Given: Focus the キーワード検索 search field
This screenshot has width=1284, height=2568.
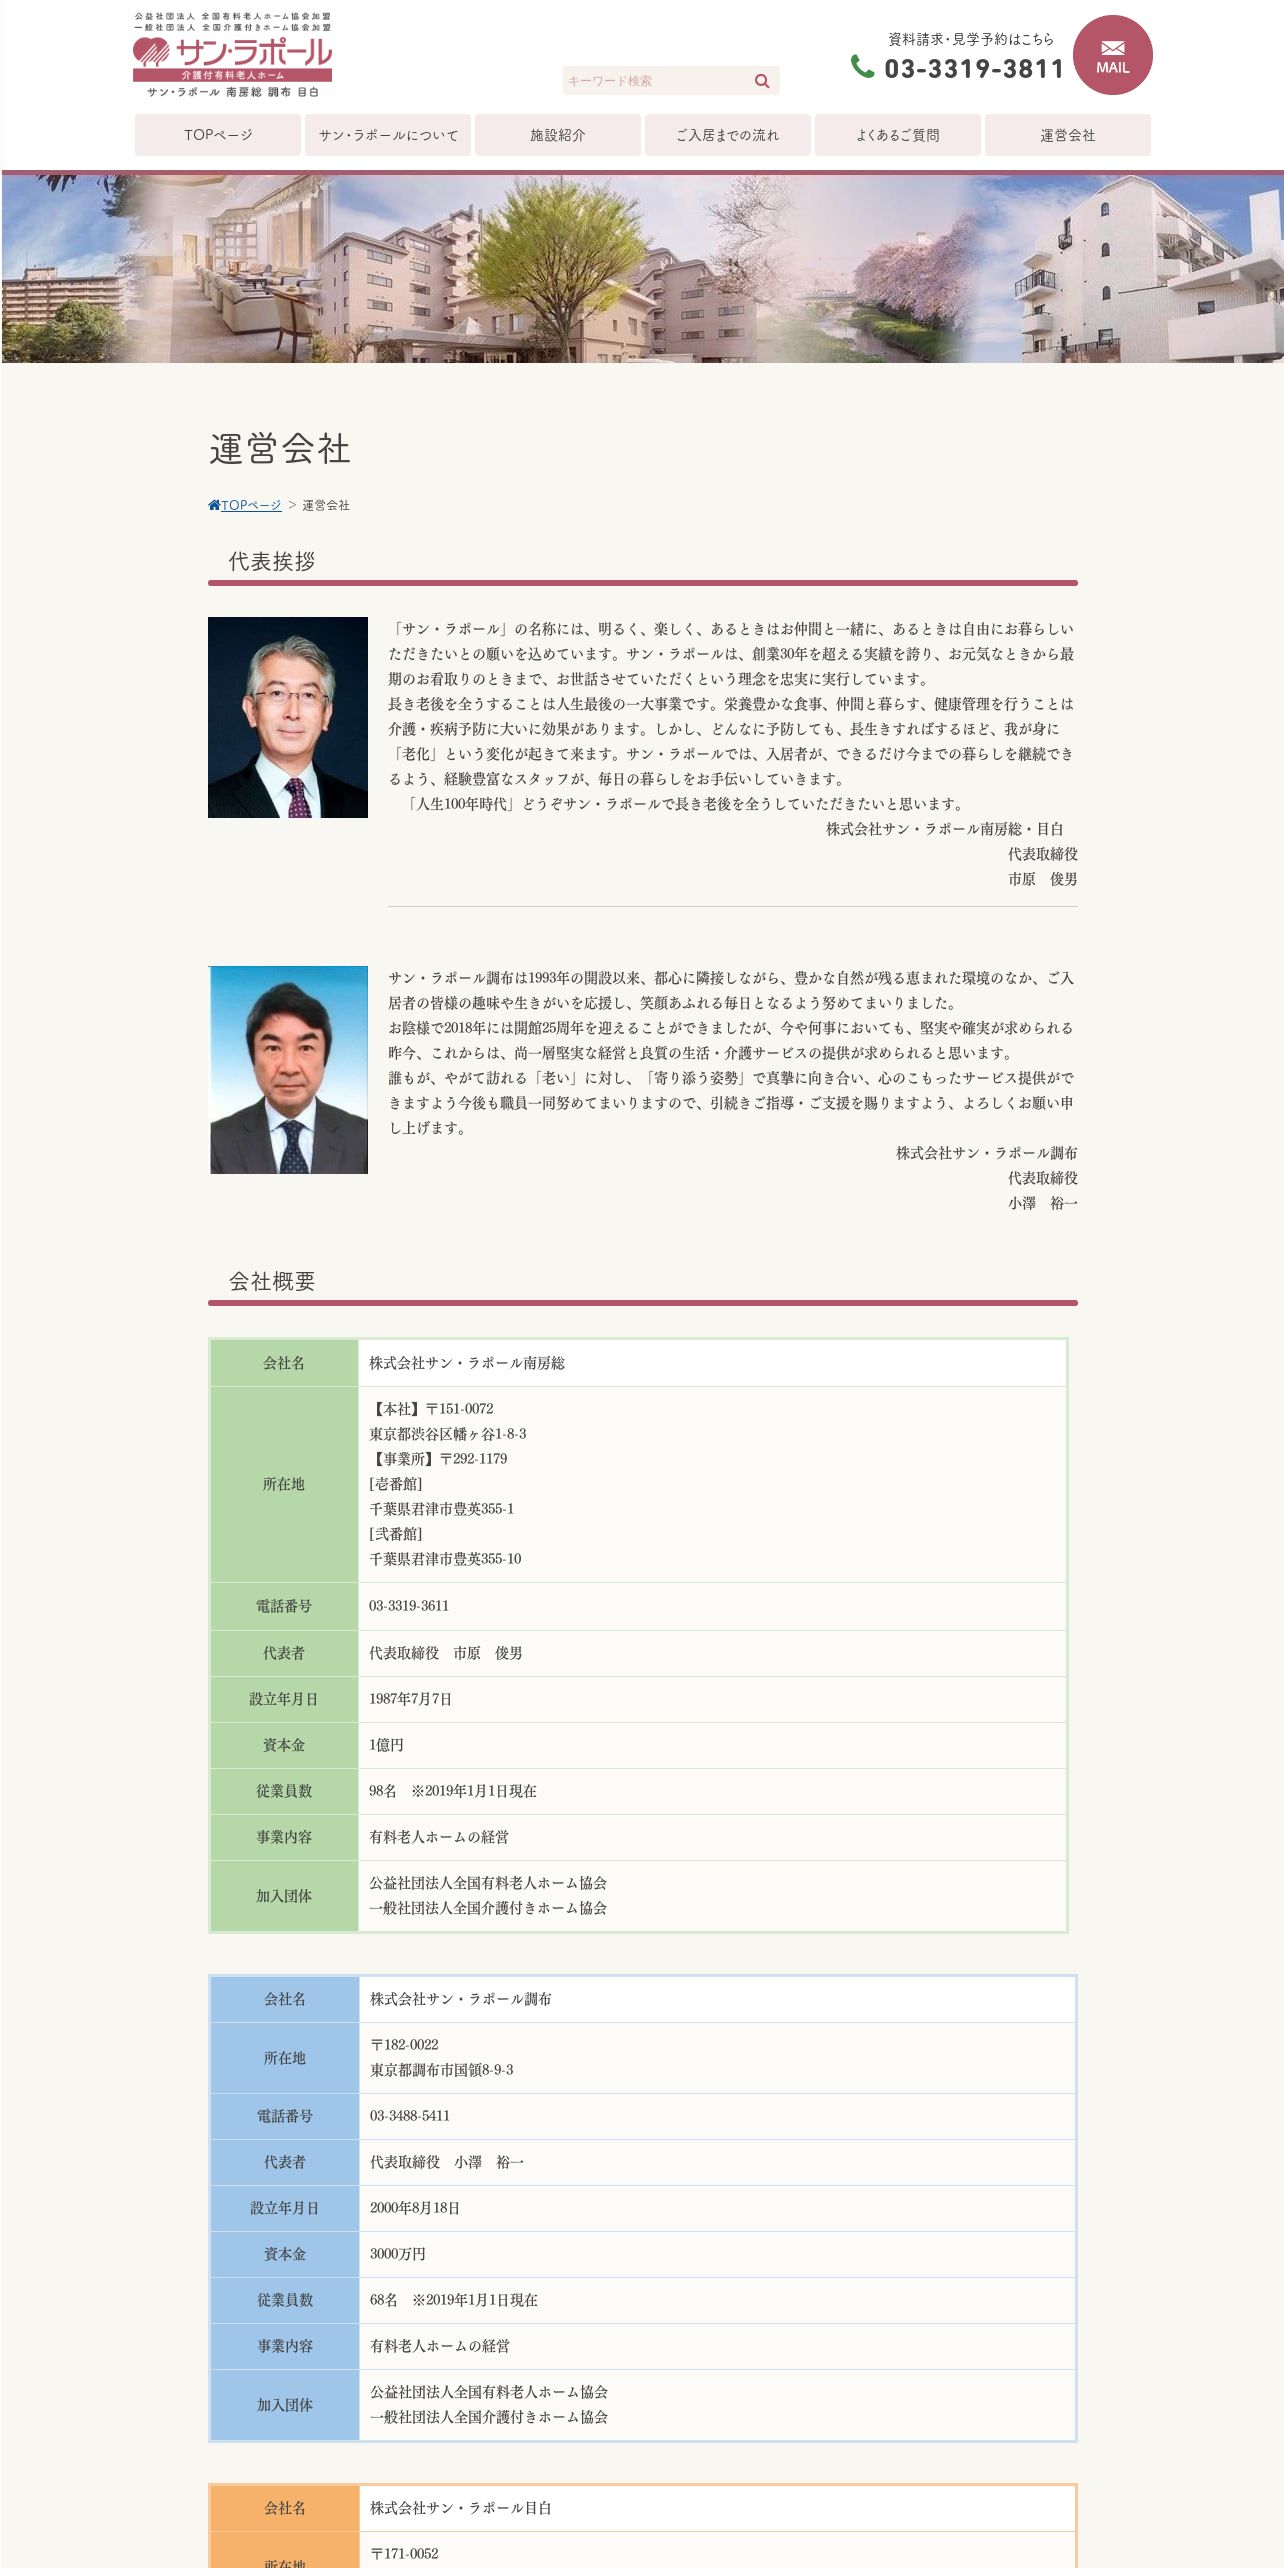Looking at the screenshot, I should 657,81.
